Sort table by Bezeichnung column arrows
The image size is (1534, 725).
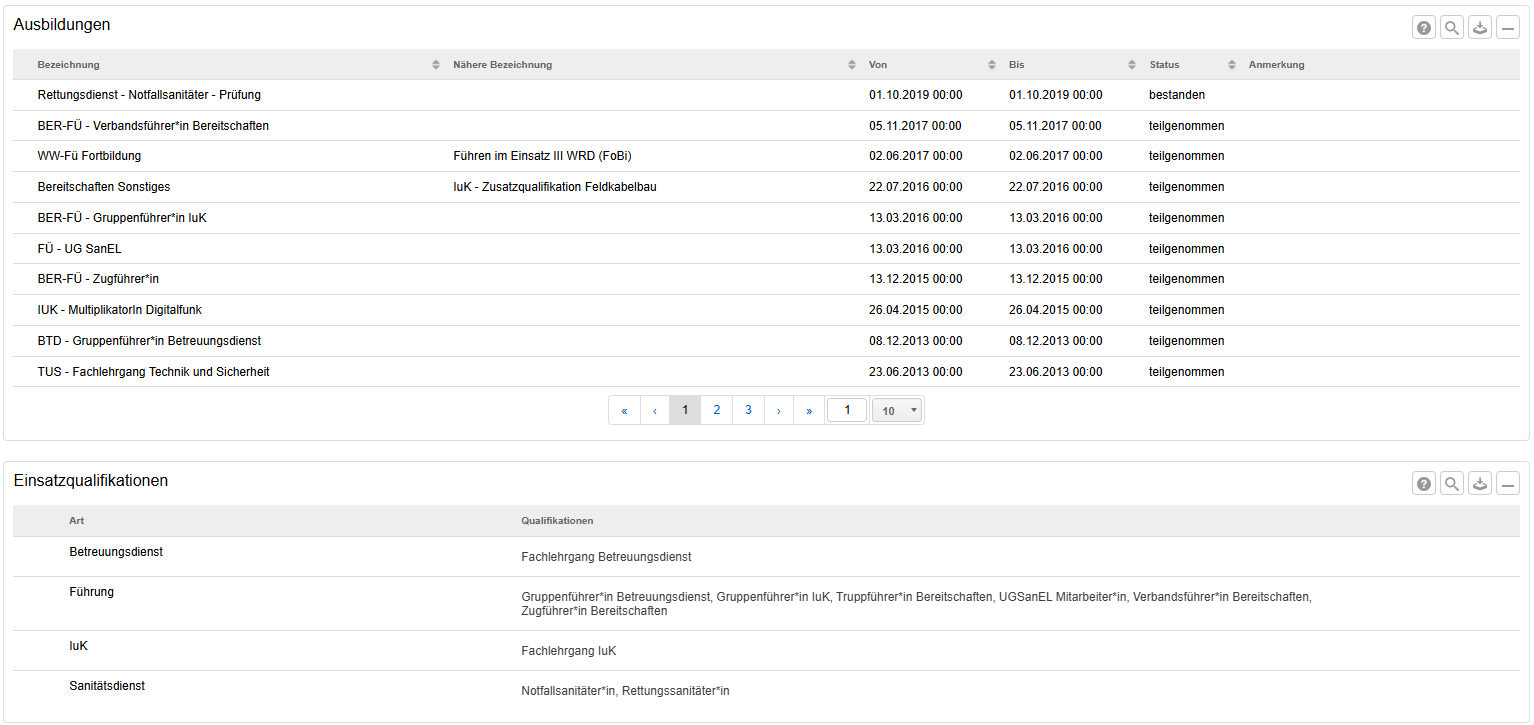[436, 65]
